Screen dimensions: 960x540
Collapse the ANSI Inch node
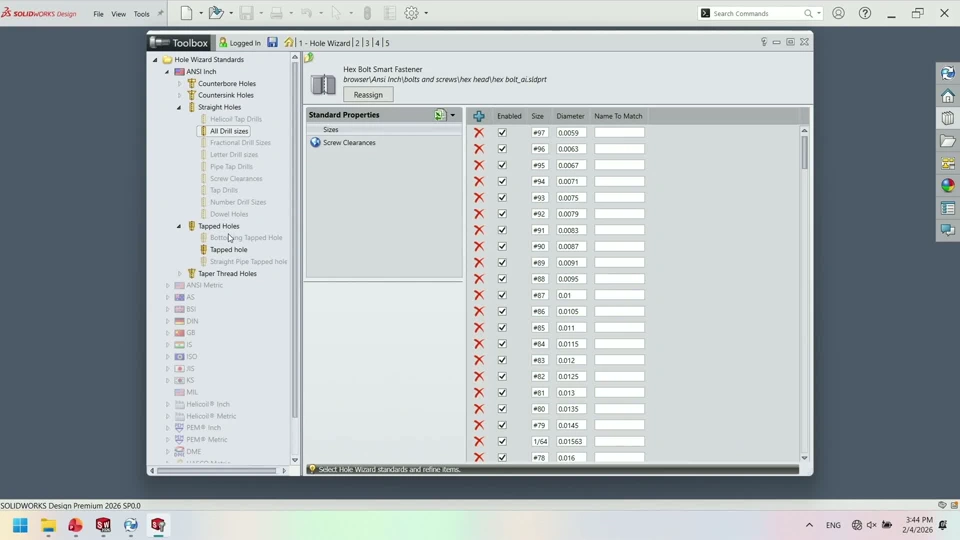(x=167, y=72)
